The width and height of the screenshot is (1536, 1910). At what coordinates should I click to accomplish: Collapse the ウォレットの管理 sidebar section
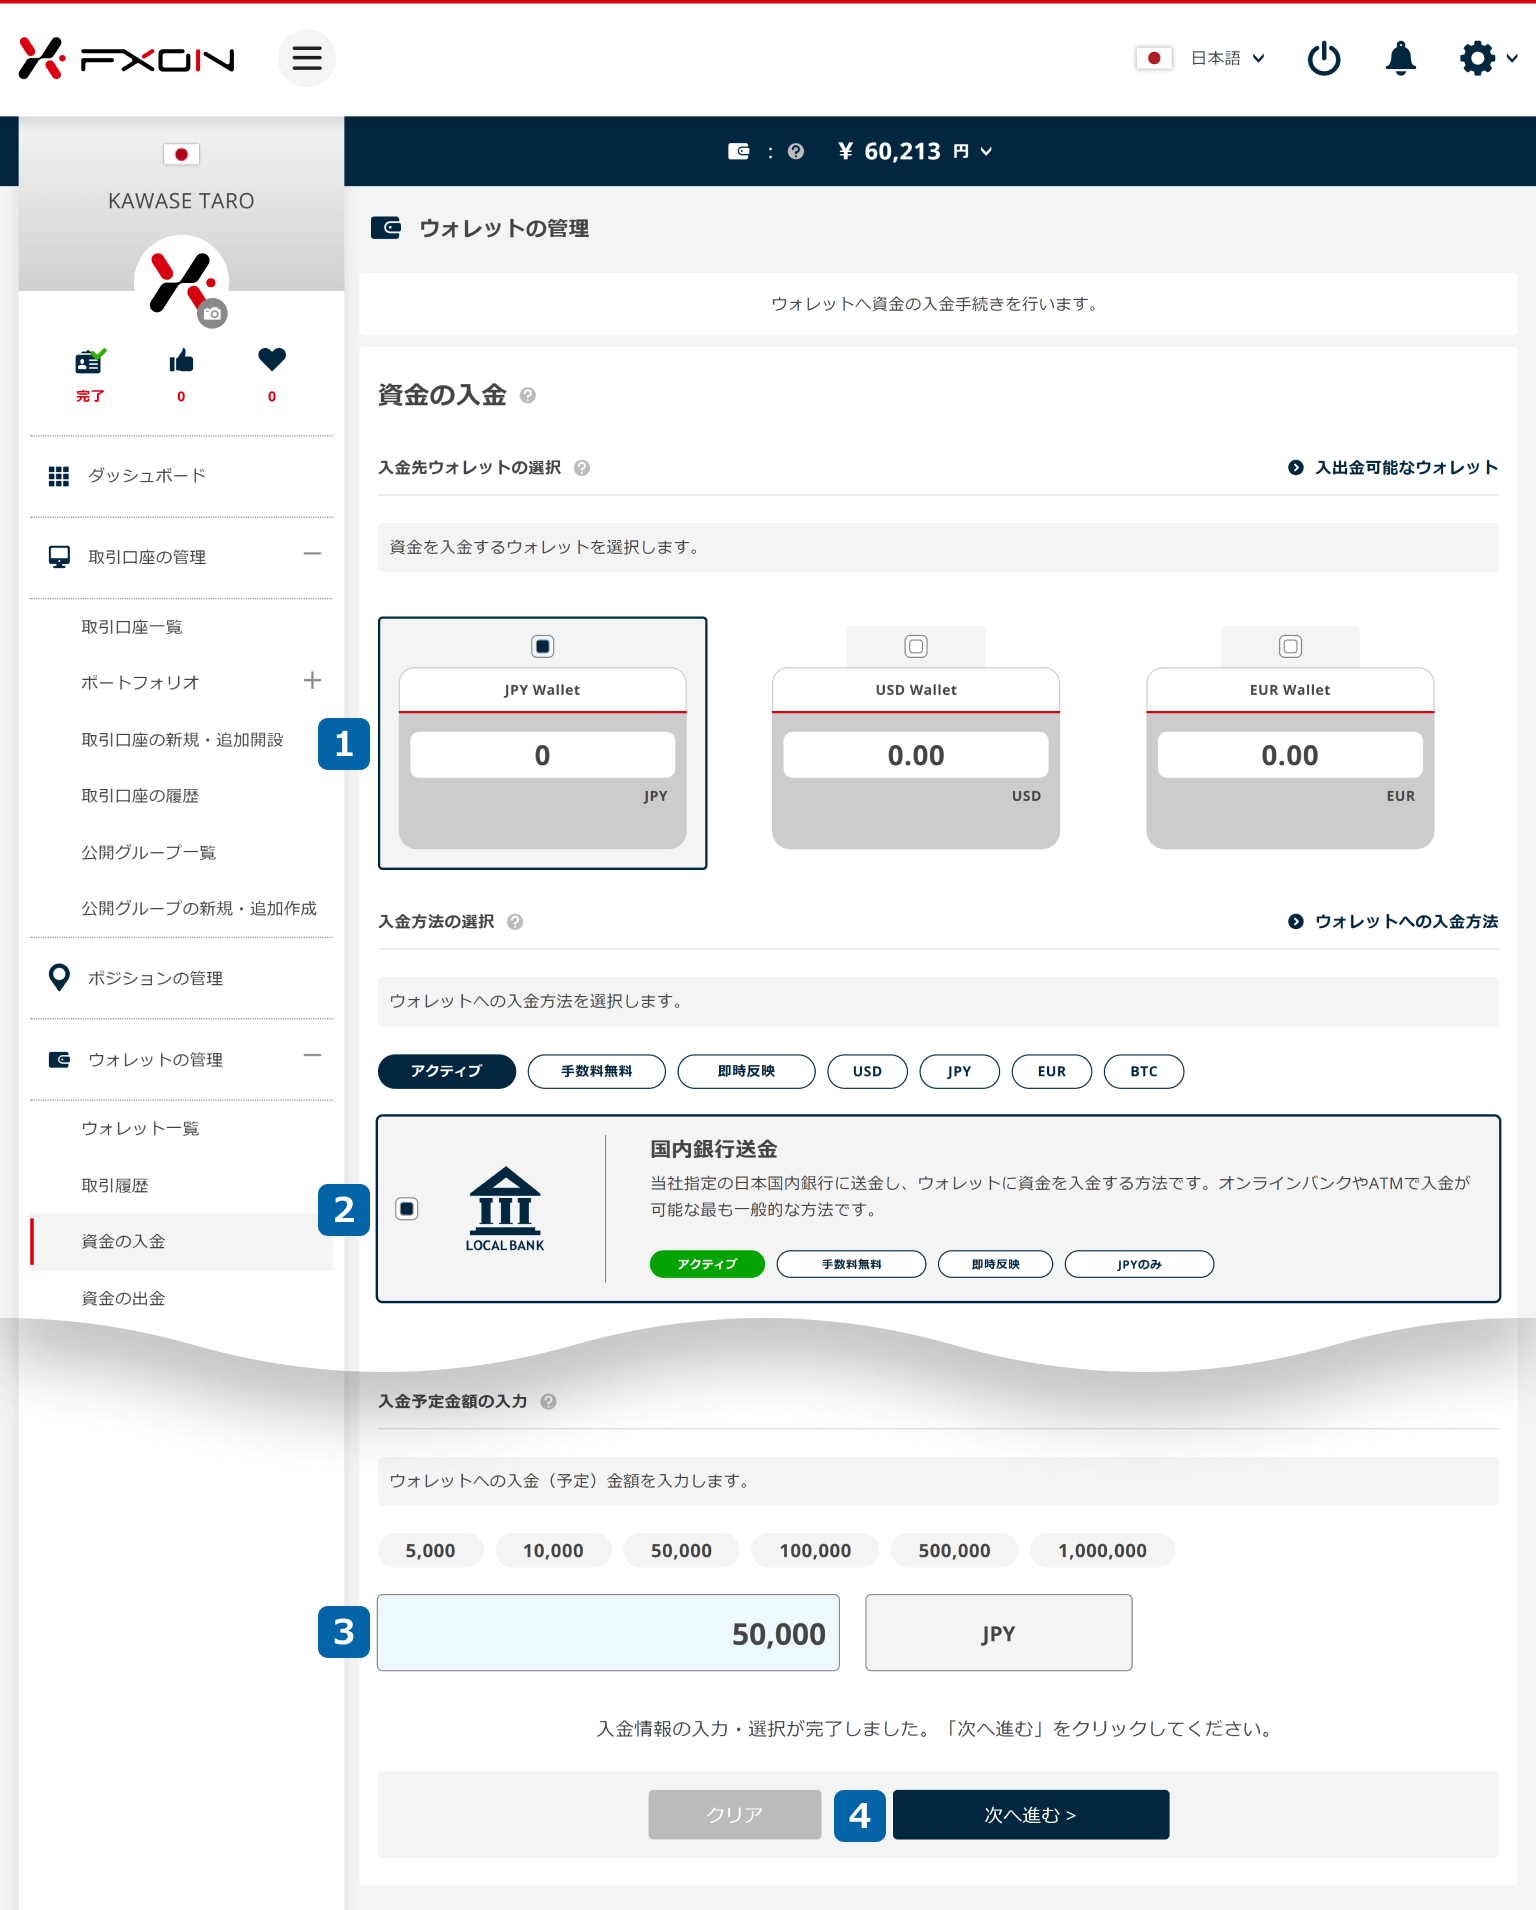(312, 1055)
